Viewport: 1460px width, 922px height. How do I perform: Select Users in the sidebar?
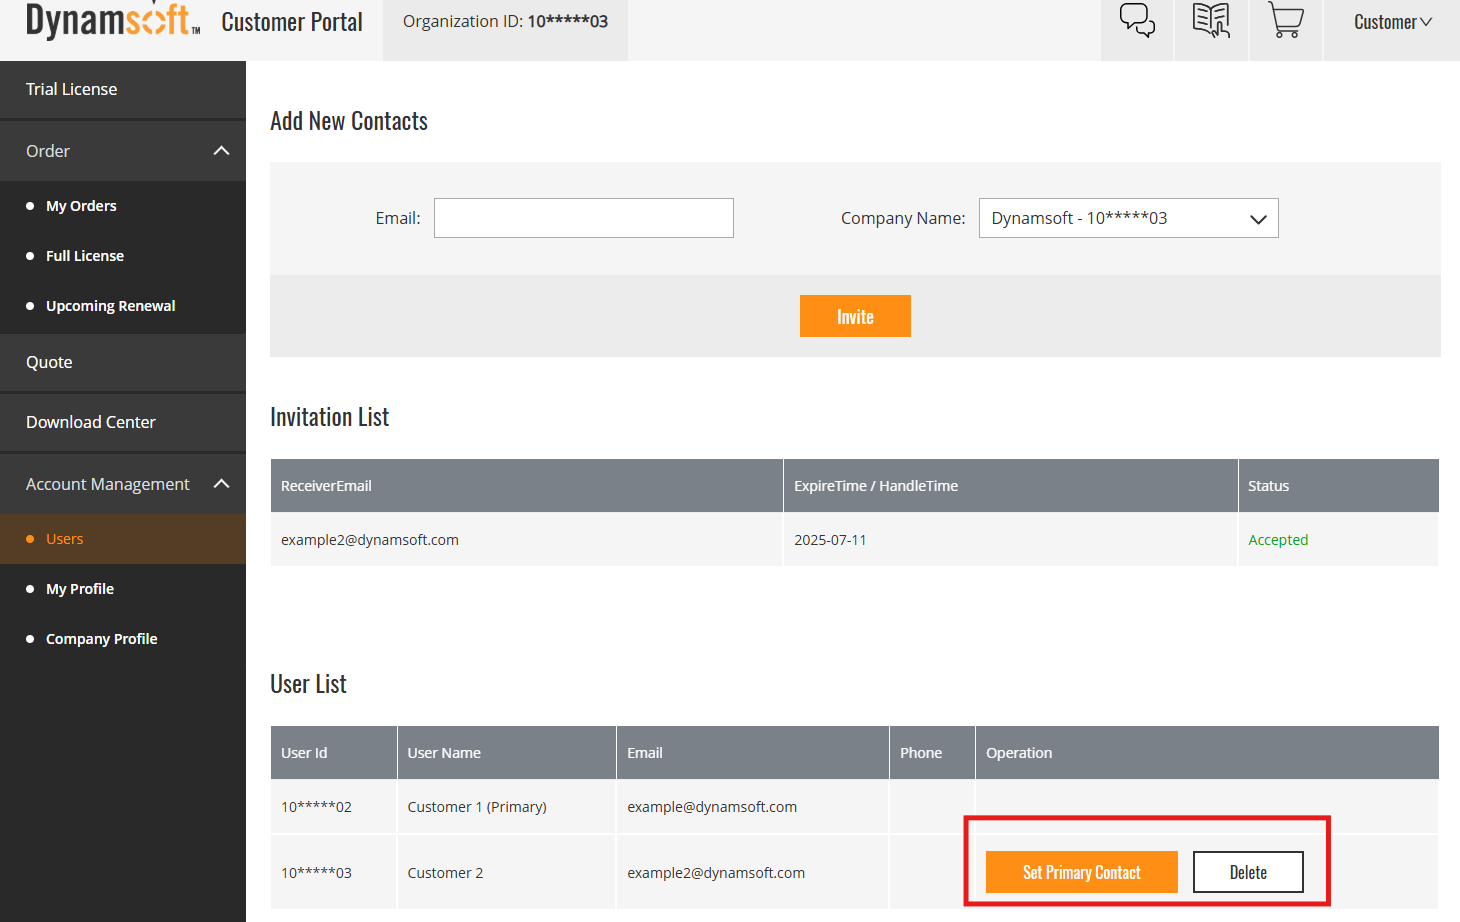tap(64, 538)
